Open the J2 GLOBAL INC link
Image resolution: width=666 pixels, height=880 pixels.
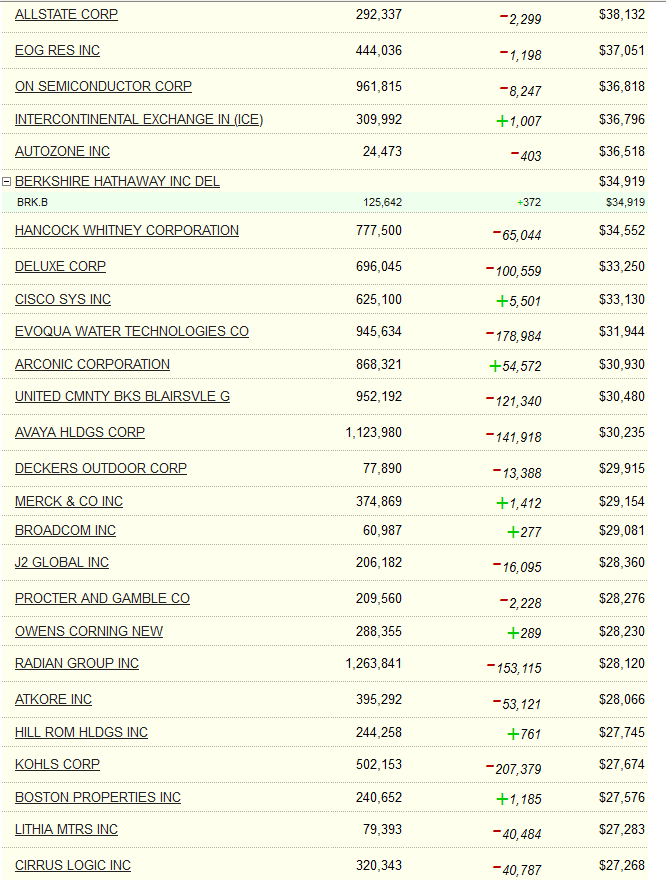62,563
